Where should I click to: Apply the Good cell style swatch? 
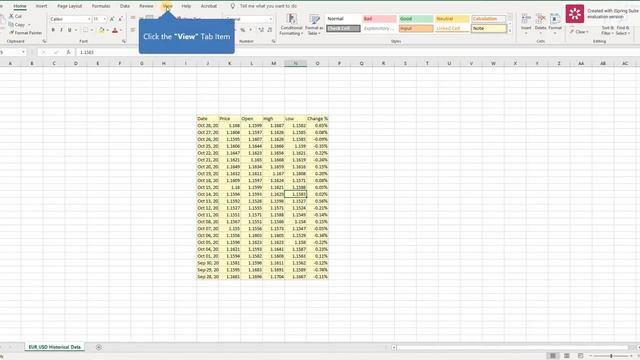pos(416,19)
